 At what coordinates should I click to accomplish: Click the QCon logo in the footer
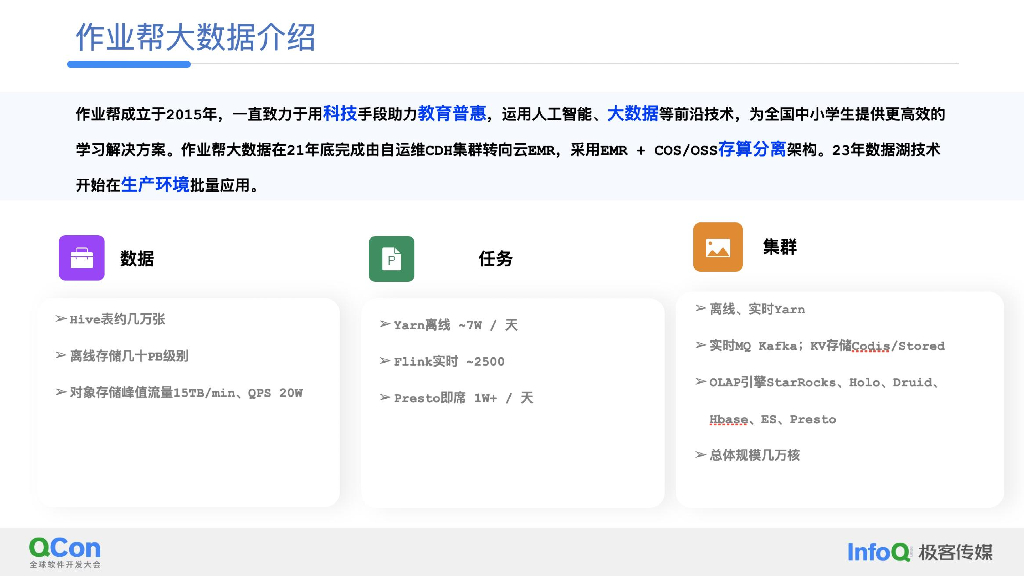click(x=65, y=552)
